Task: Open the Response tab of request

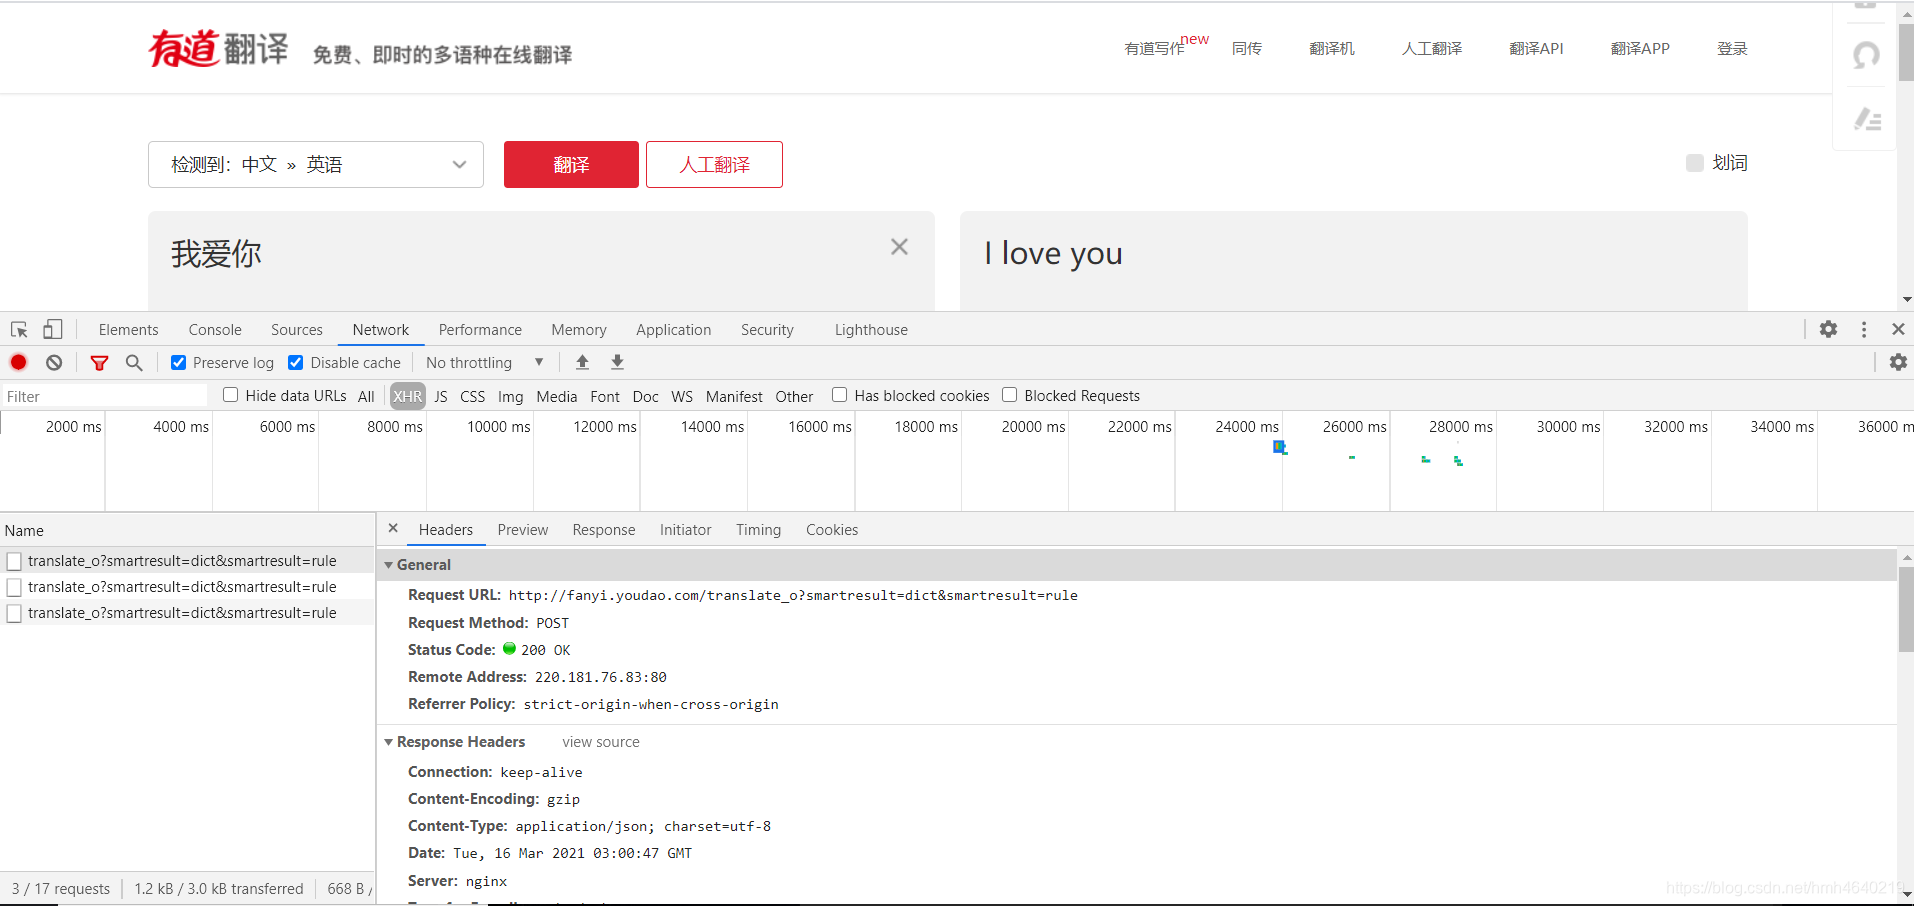Action: (604, 530)
